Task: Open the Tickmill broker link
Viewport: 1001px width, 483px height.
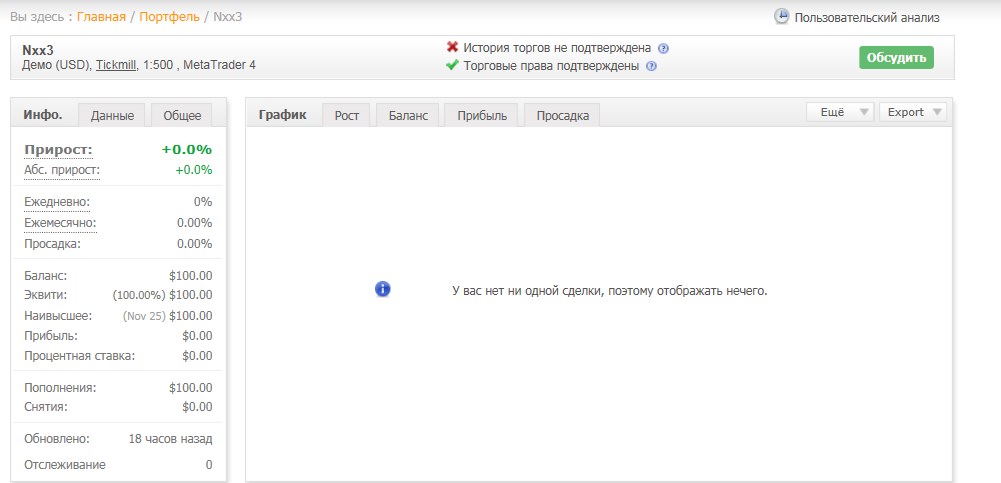Action: pos(116,64)
